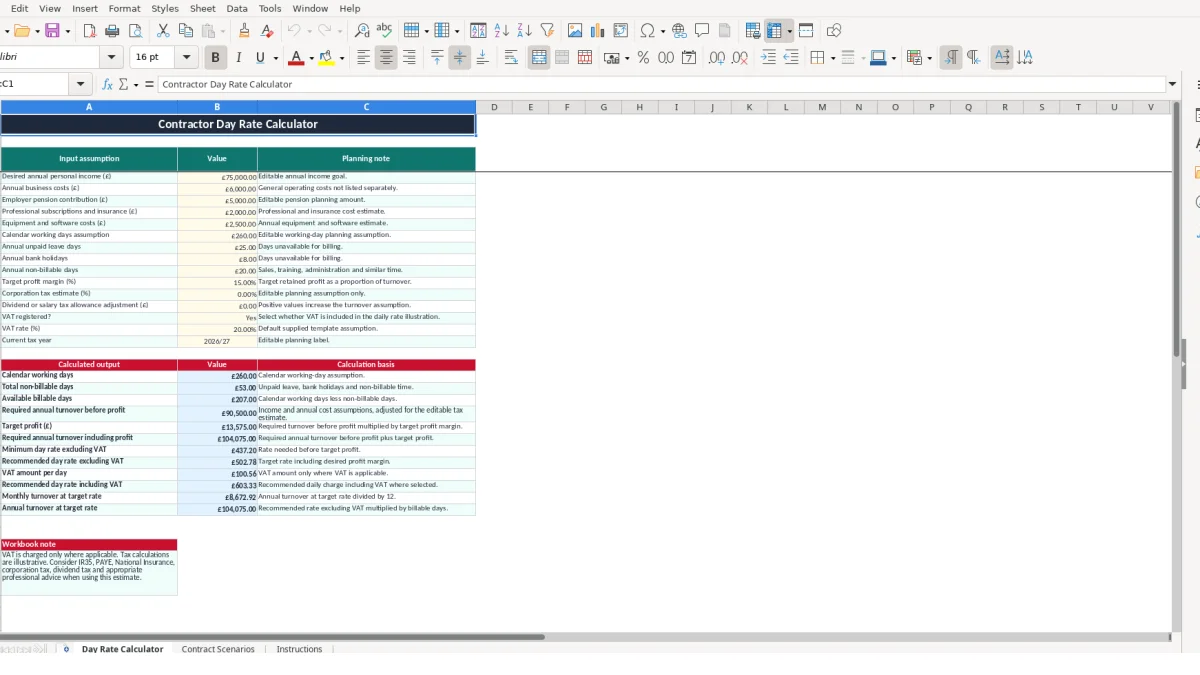Open the background color dropdown arrow
This screenshot has height=675, width=1200.
[x=893, y=58]
